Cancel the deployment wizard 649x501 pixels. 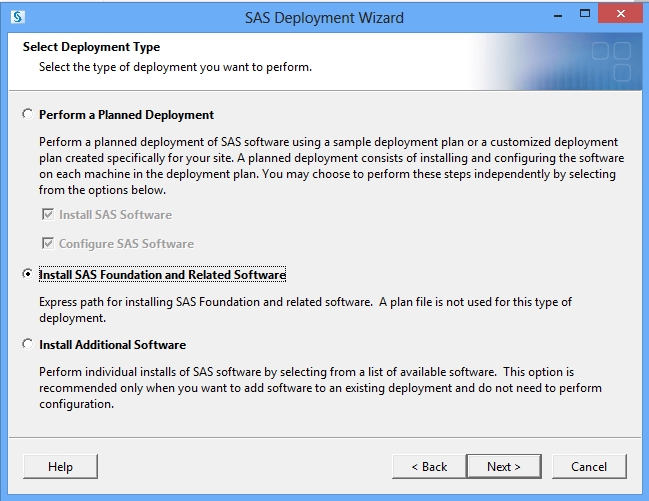point(589,467)
